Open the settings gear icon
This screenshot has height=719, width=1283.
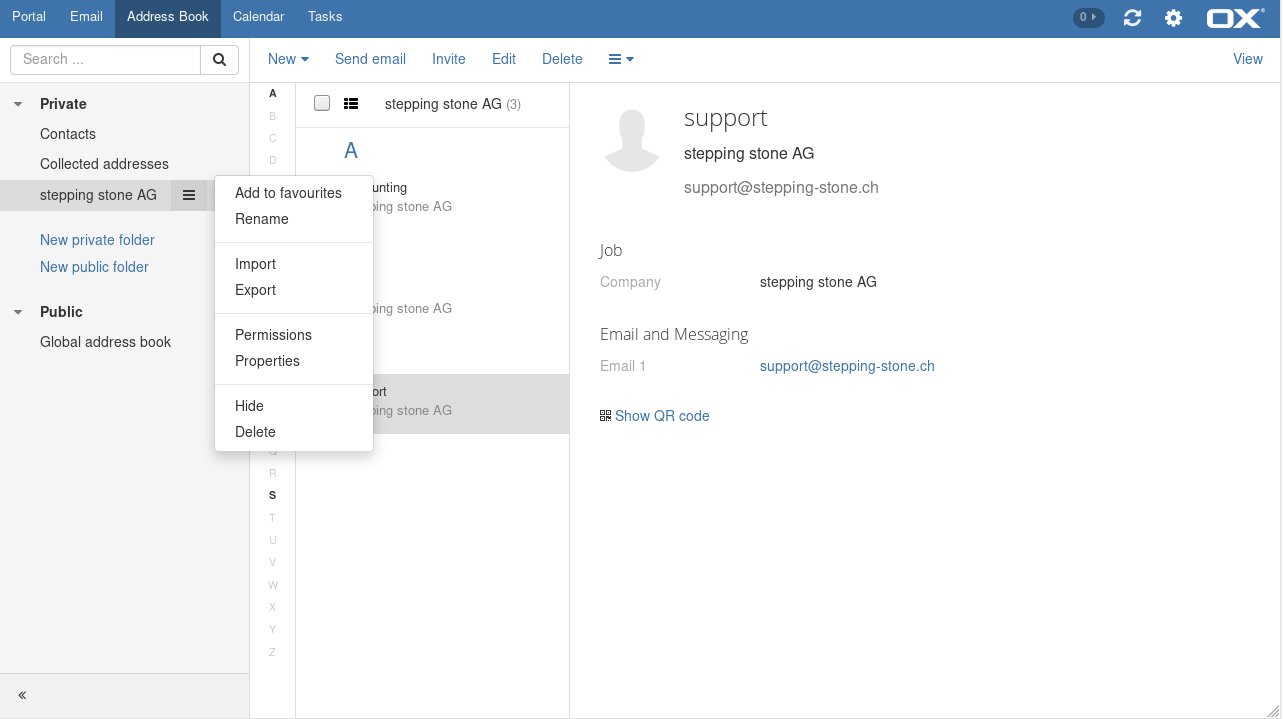click(x=1174, y=18)
